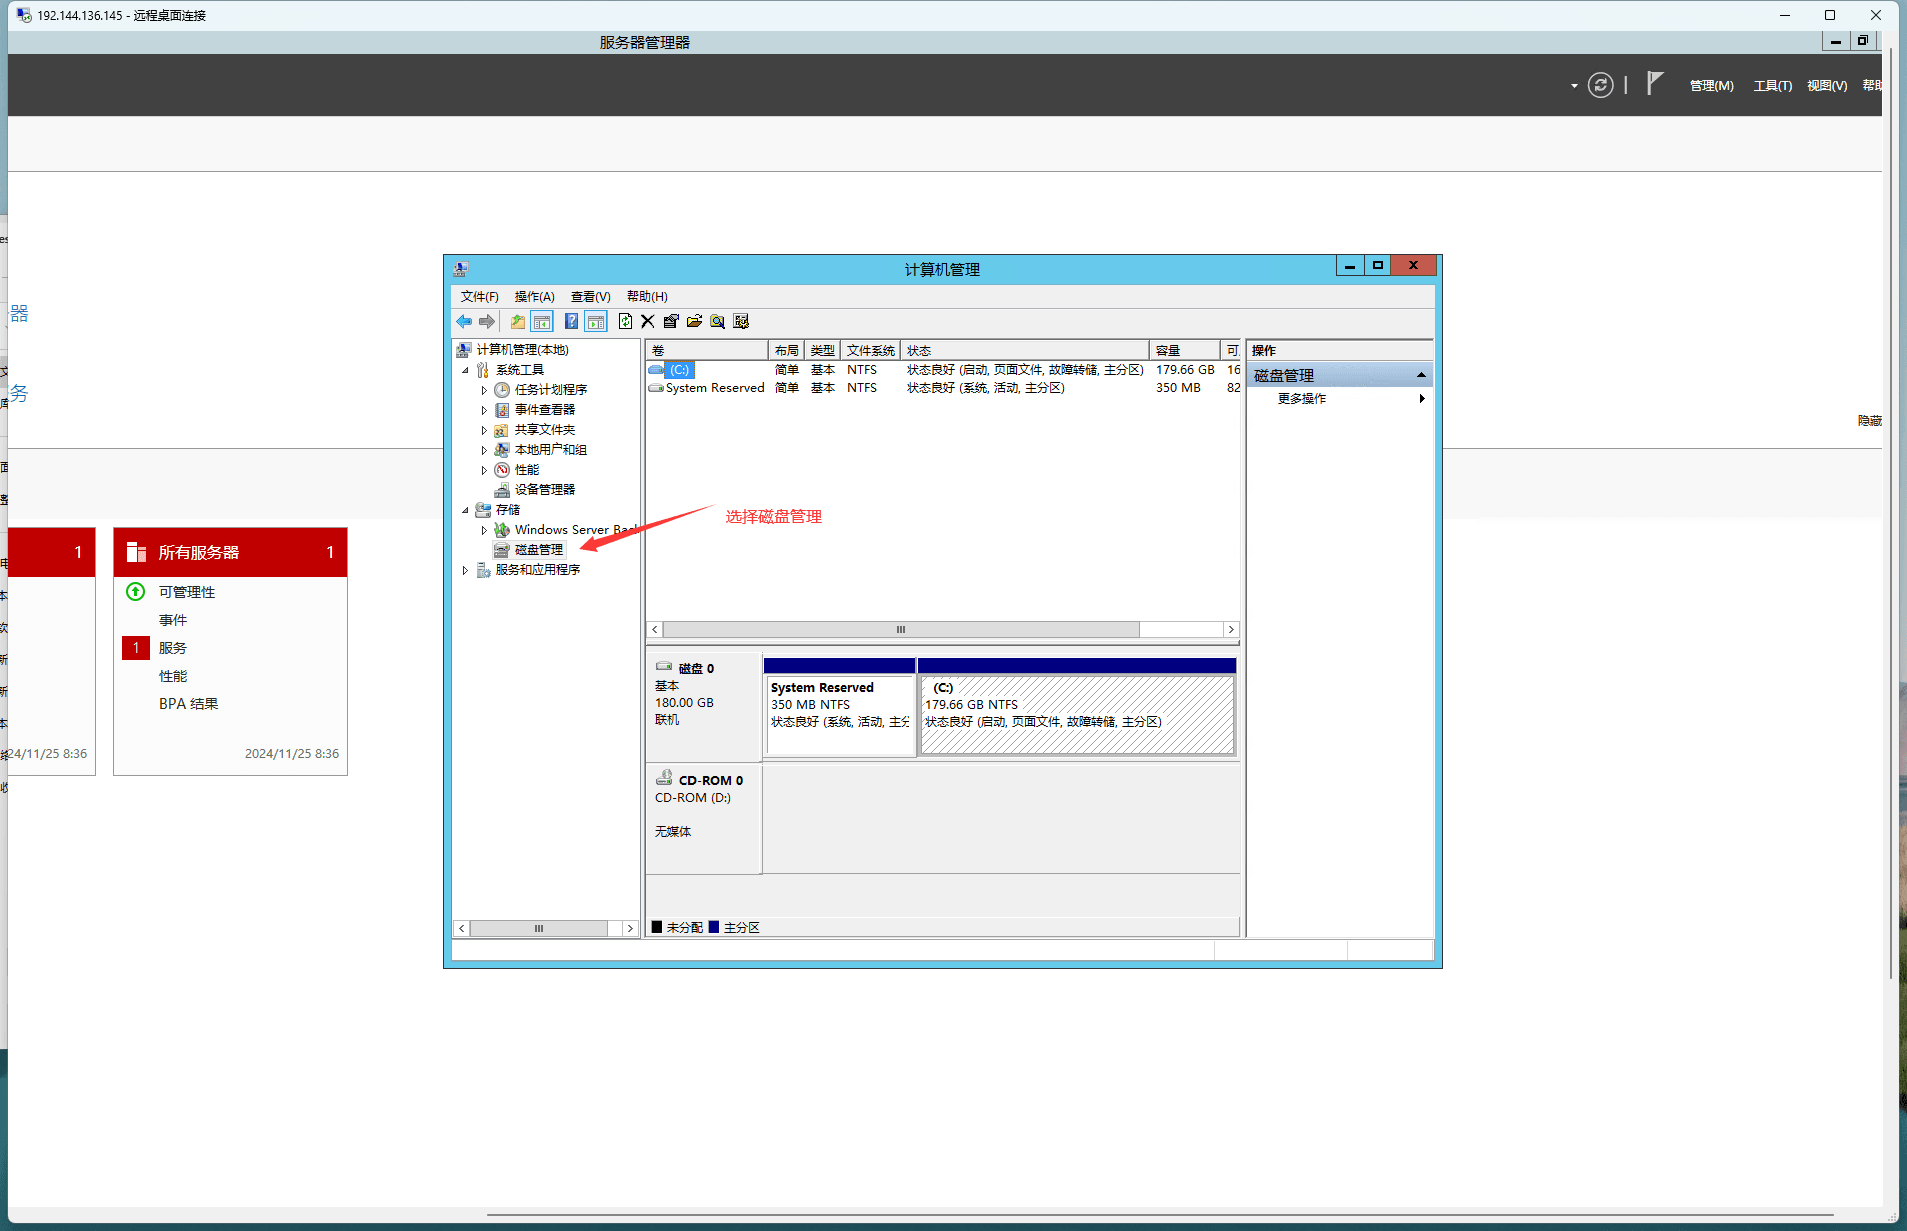Collapse the 系统工具 tree node

tap(465, 370)
